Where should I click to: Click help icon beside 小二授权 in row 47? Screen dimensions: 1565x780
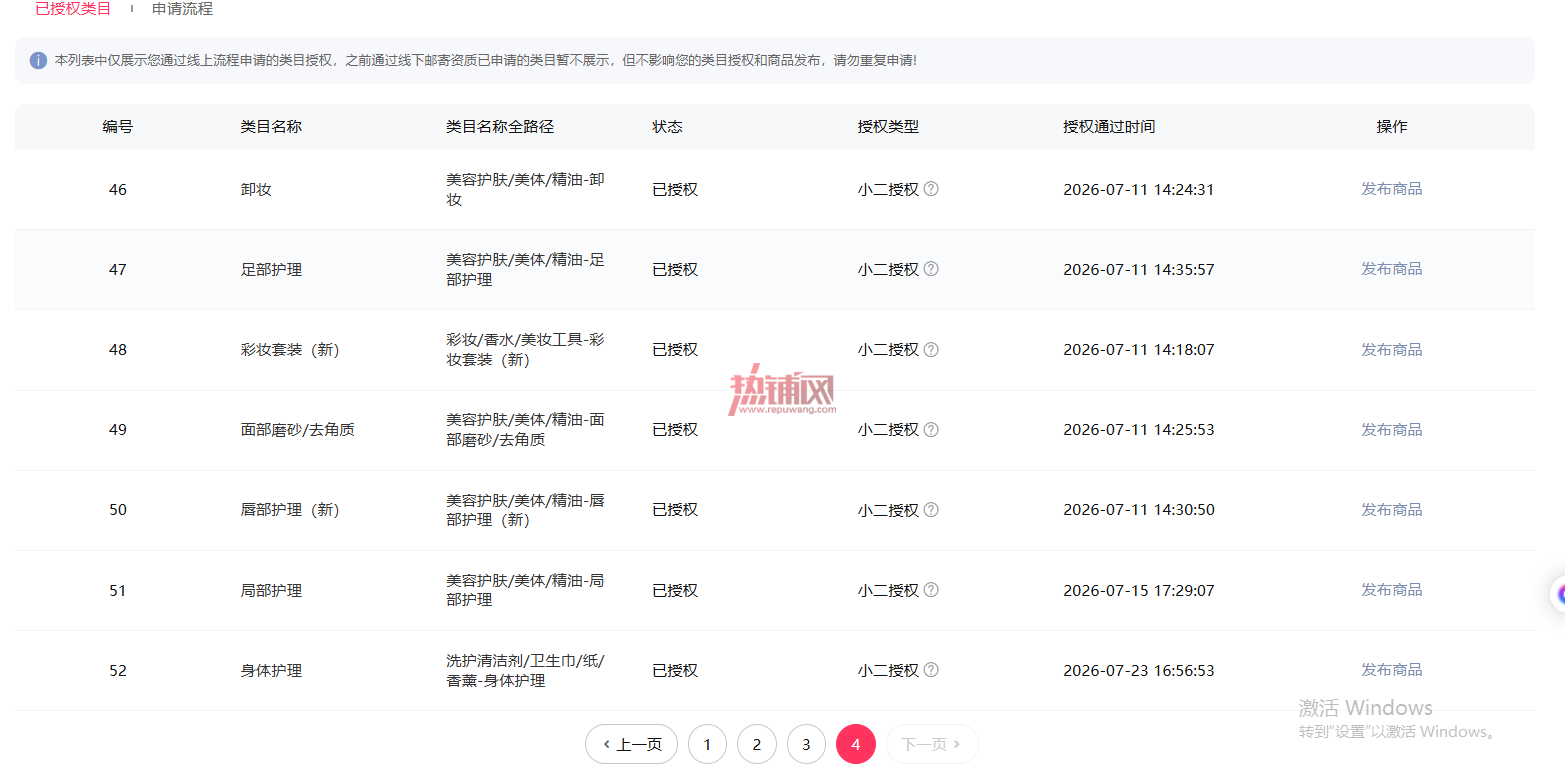(x=931, y=268)
